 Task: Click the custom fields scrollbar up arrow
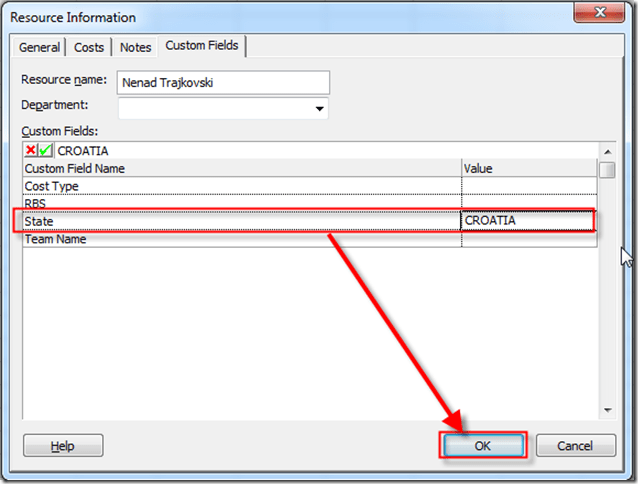tap(607, 151)
